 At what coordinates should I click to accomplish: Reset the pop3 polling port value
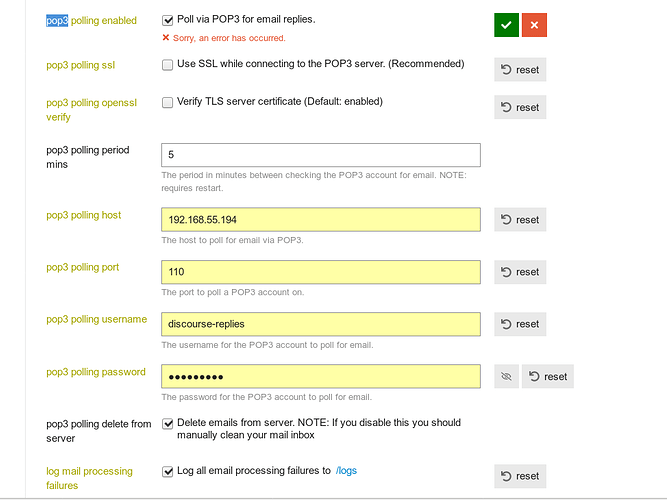pos(520,272)
